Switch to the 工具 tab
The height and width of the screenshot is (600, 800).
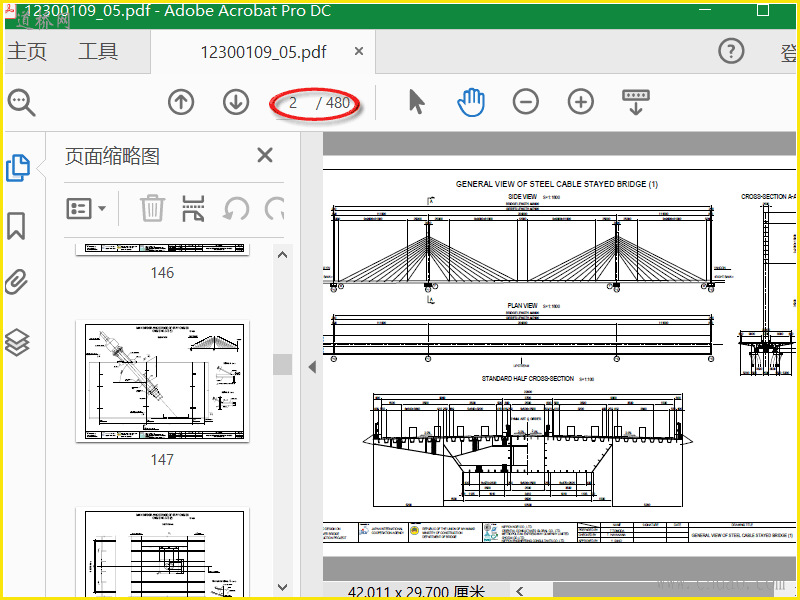tap(98, 52)
